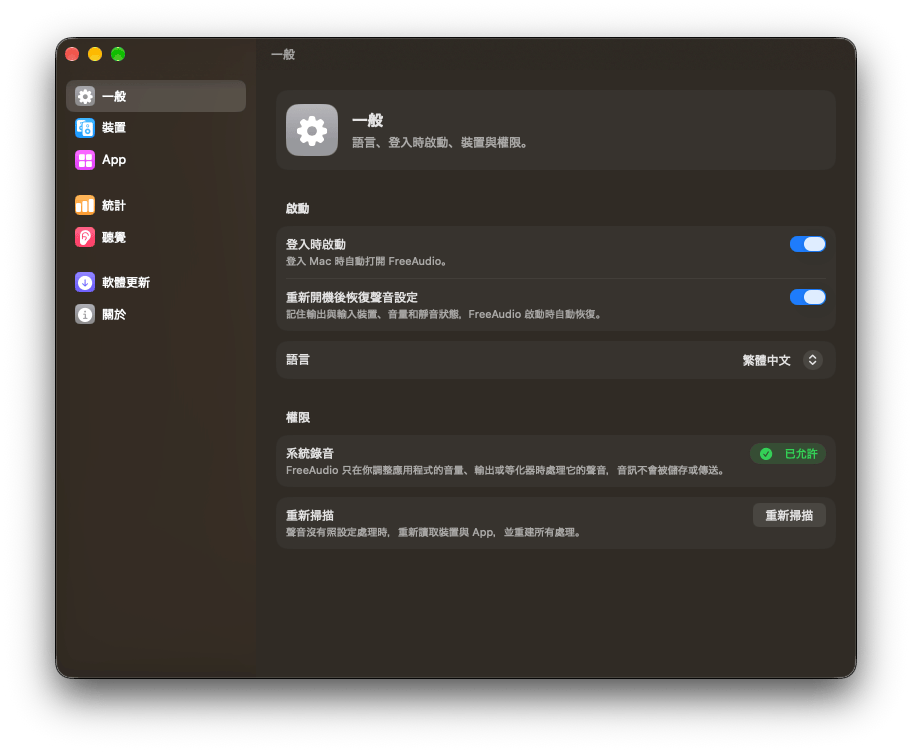Click the pink App grid icon
This screenshot has height=752, width=912.
pyautogui.click(x=85, y=159)
